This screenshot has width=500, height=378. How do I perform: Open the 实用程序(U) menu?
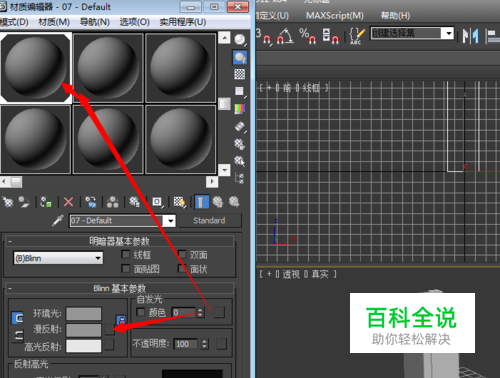coord(183,22)
